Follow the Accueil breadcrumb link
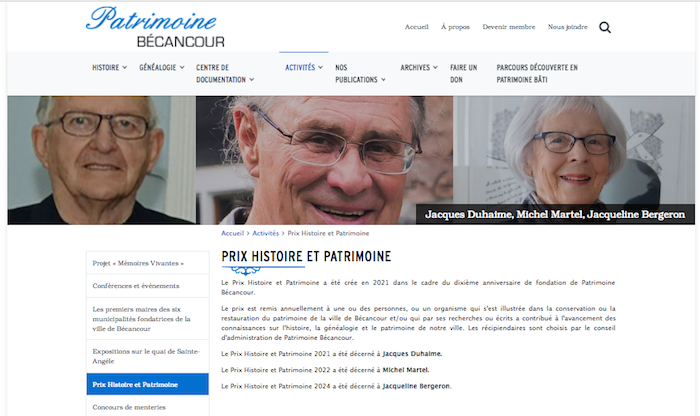The image size is (700, 416). pyautogui.click(x=233, y=233)
